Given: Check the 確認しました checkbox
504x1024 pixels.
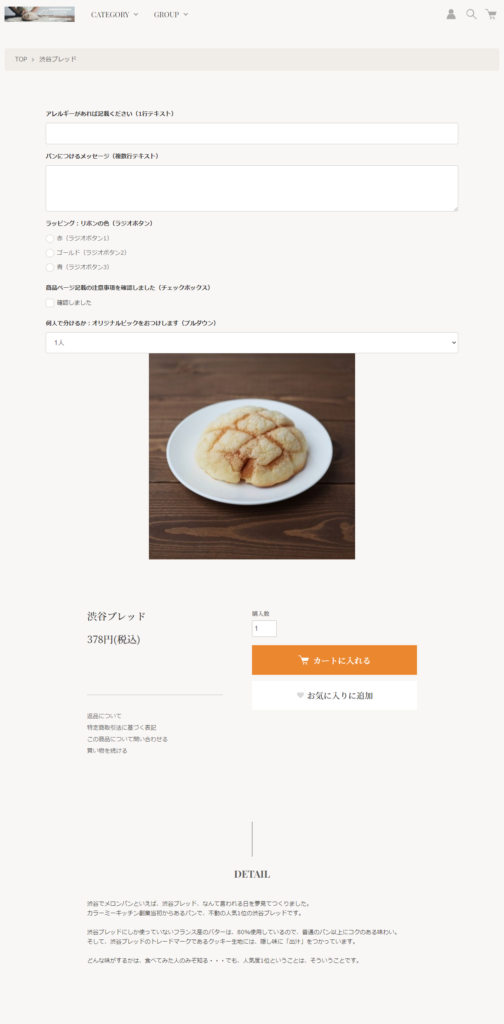Looking at the screenshot, I should tap(50, 303).
